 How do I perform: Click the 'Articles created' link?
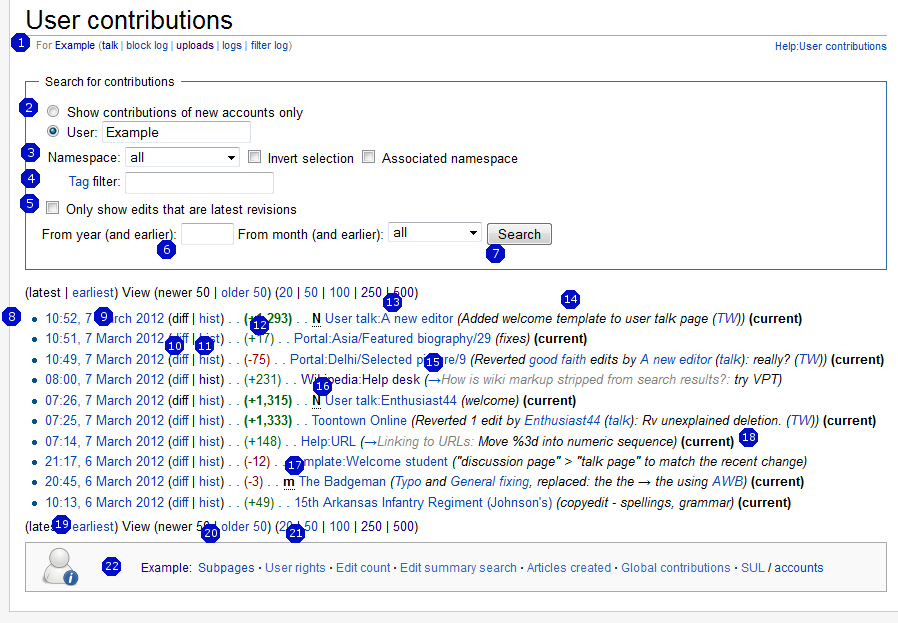point(569,567)
